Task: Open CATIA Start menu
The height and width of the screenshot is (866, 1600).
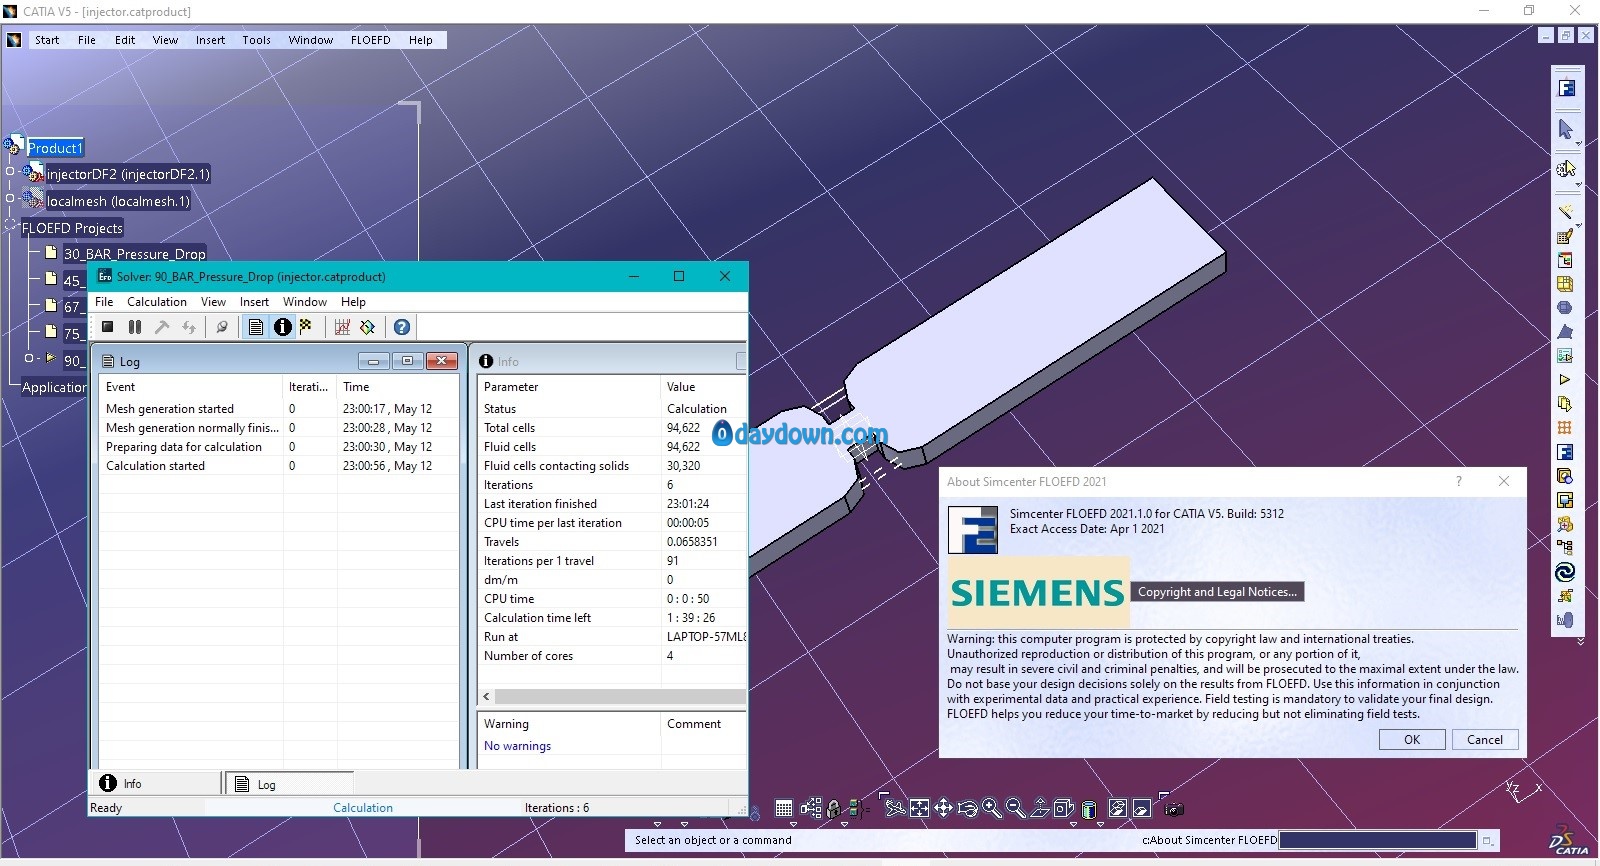Action: 47,40
